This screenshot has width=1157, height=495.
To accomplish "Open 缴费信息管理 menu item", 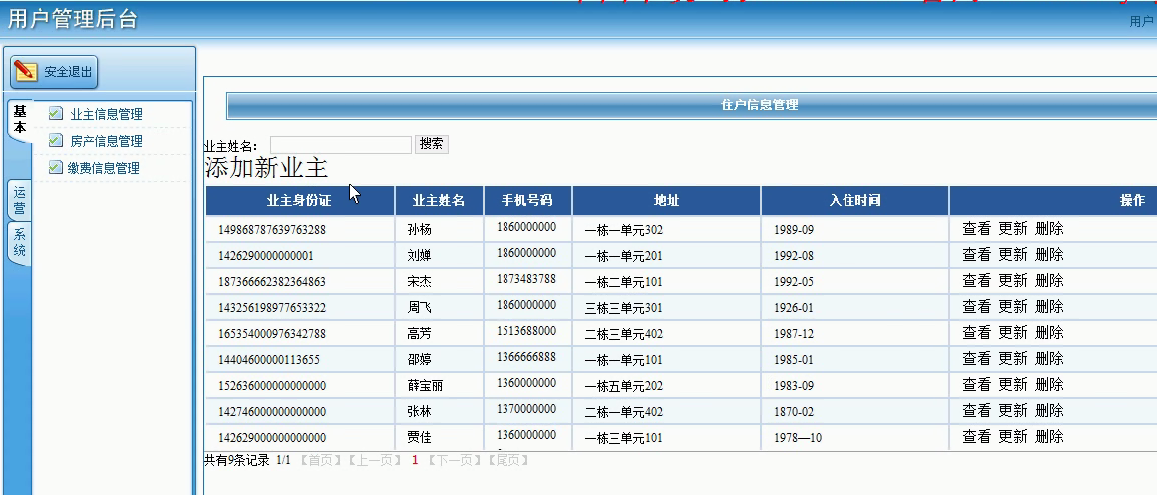I will click(103, 168).
